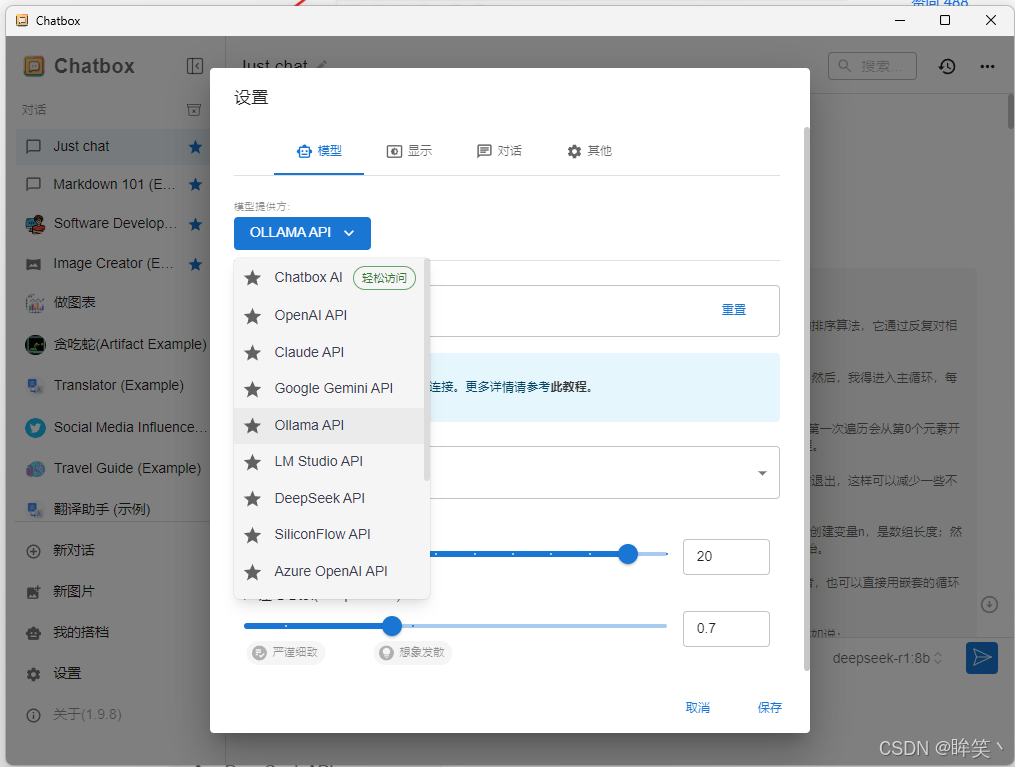
Task: Click the star icon beside DeepSeek API
Action: tap(252, 499)
